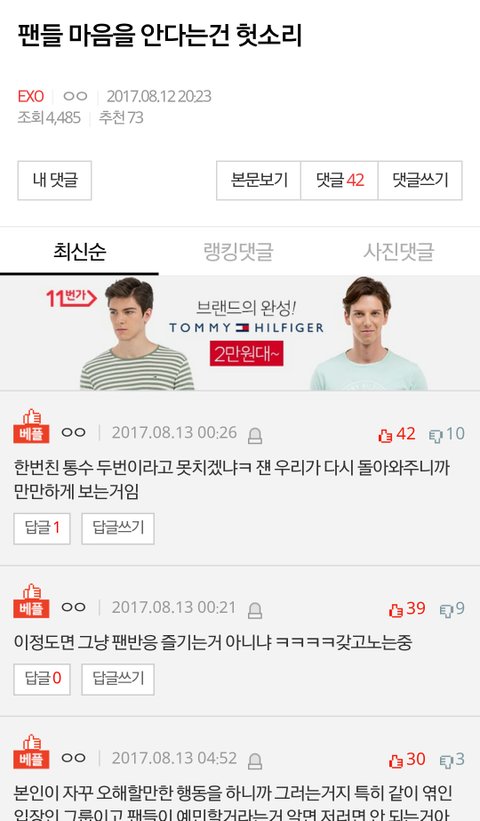
Task: Expand the 답글 1 replies on the first comment
Action: (42, 528)
